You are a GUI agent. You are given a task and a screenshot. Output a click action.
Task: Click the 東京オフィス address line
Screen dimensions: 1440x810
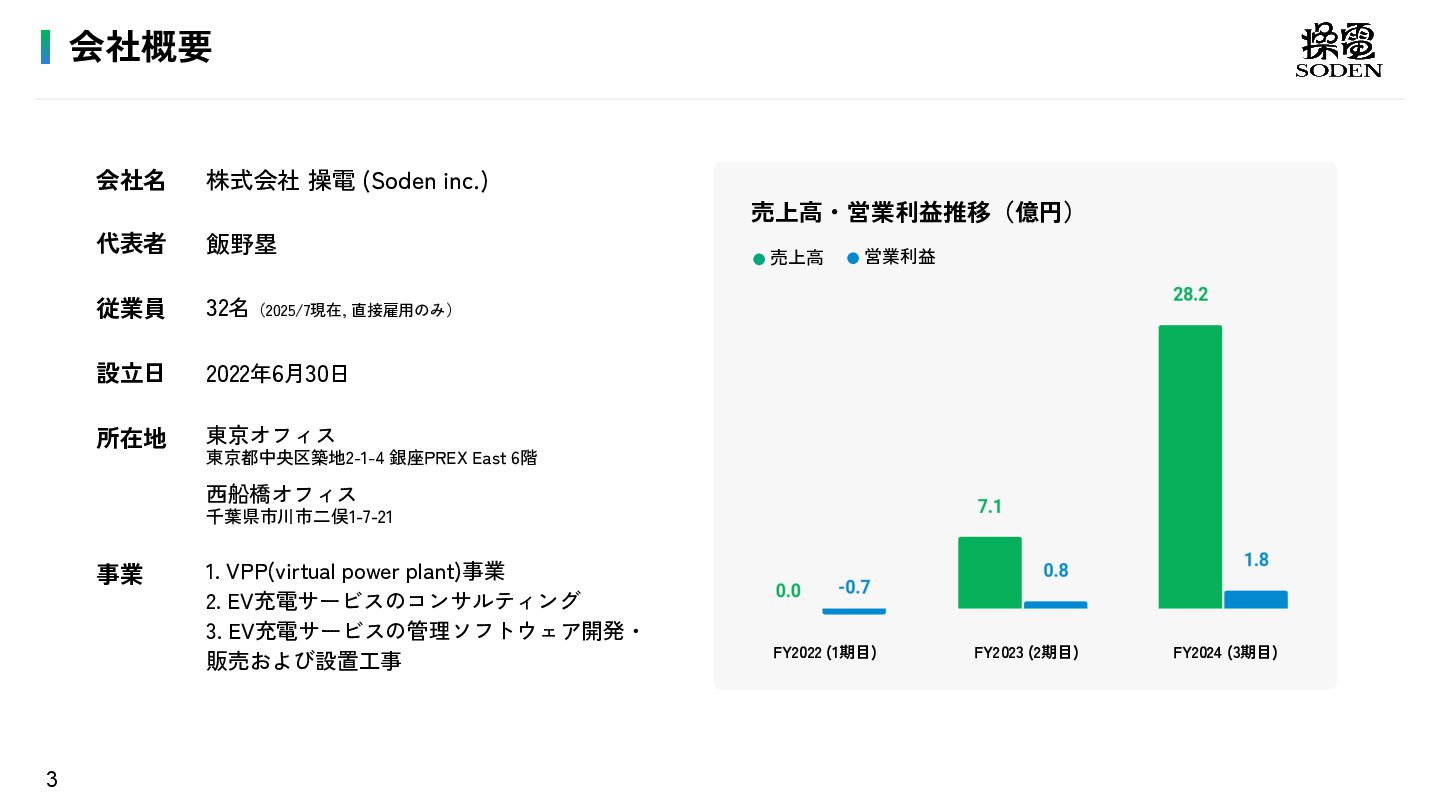pos(371,458)
